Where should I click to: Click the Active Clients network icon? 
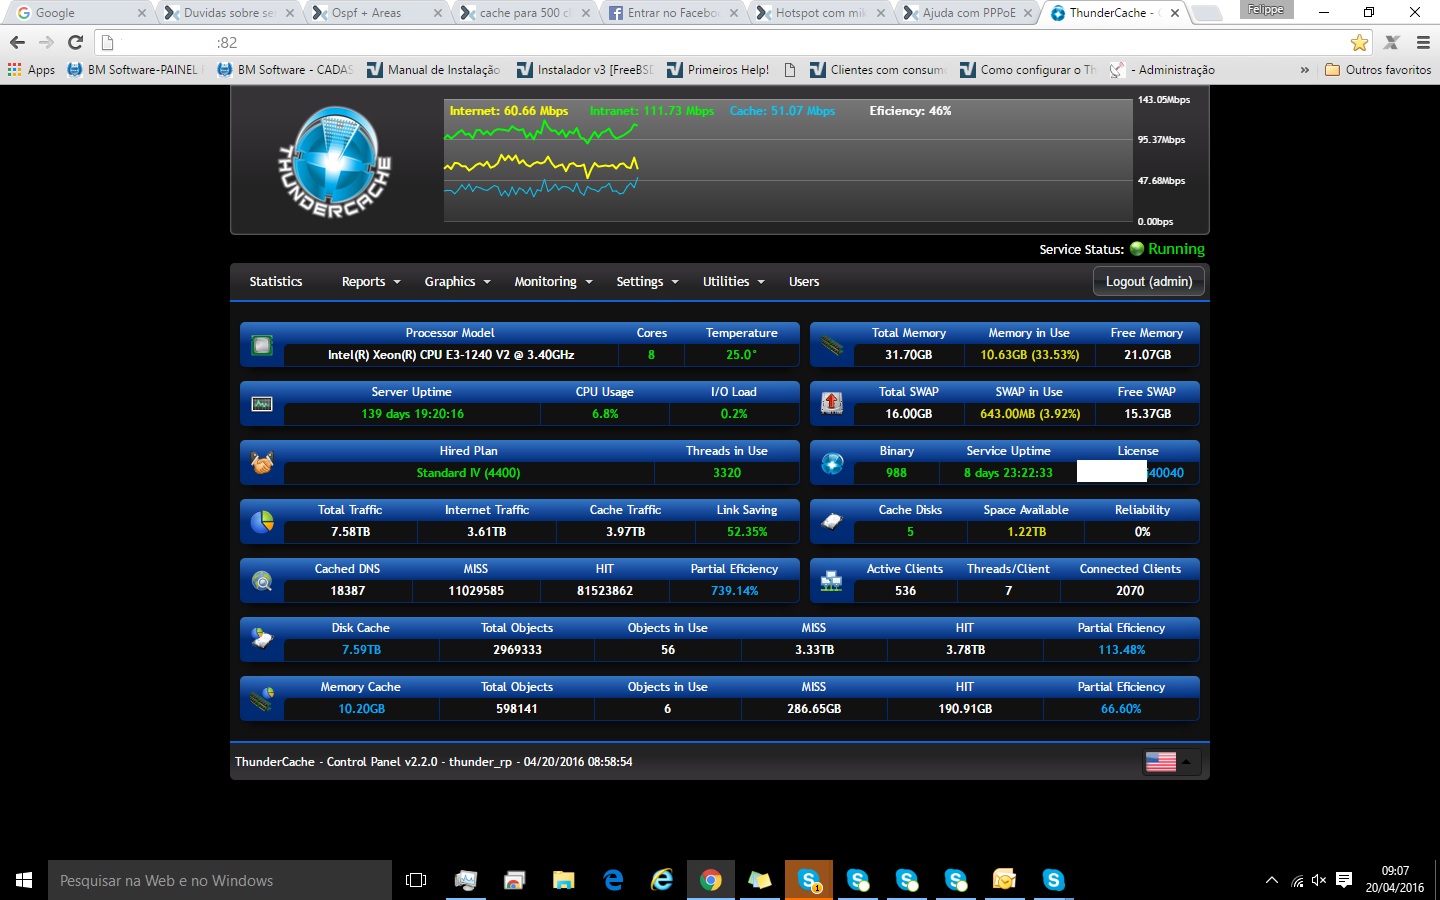(x=832, y=581)
